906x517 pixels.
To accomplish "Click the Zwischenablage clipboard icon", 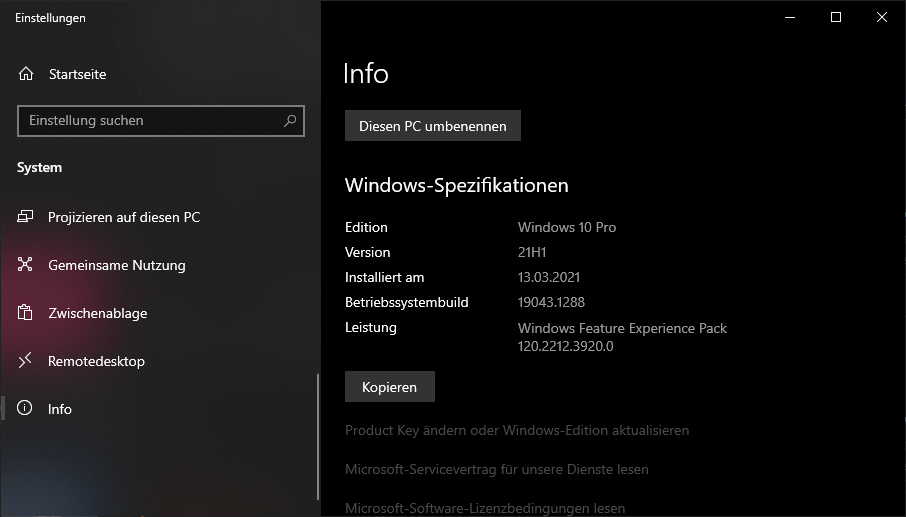I will pyautogui.click(x=25, y=313).
